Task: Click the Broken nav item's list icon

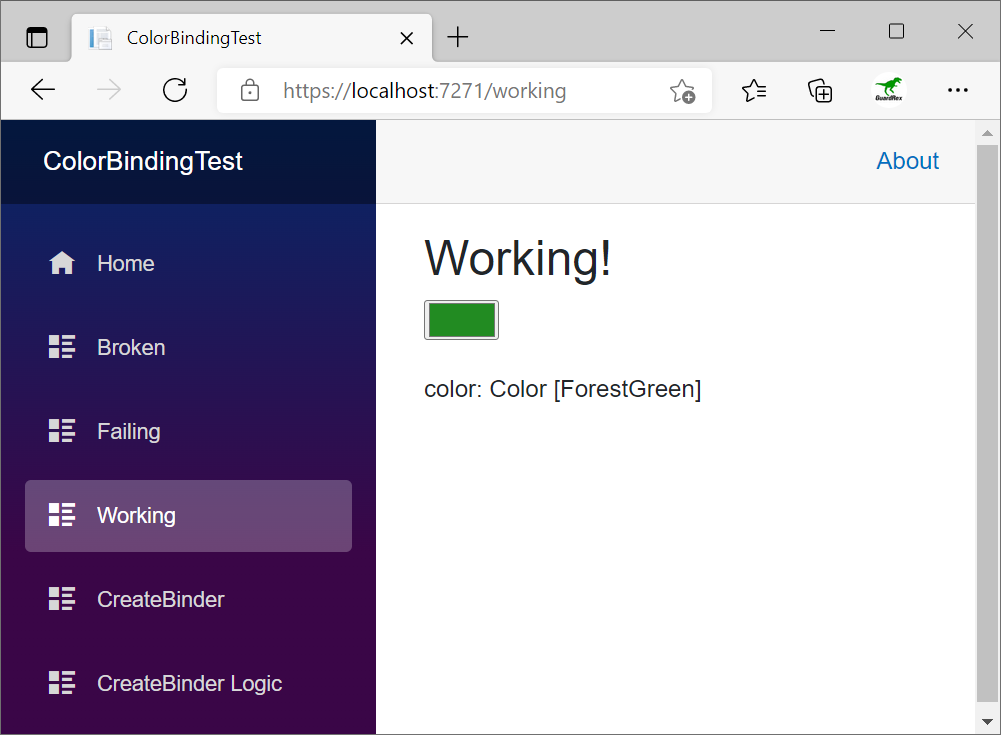Action: pyautogui.click(x=61, y=346)
